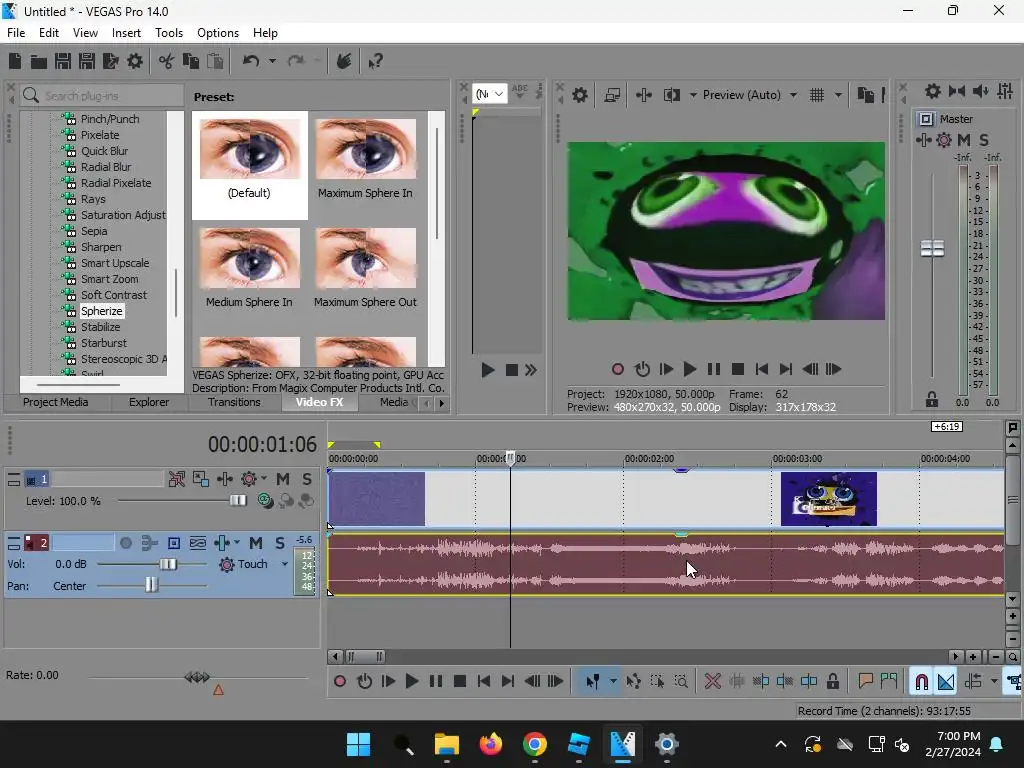Click the What's This help icon
Viewport: 1024px width, 768px height.
pos(375,61)
